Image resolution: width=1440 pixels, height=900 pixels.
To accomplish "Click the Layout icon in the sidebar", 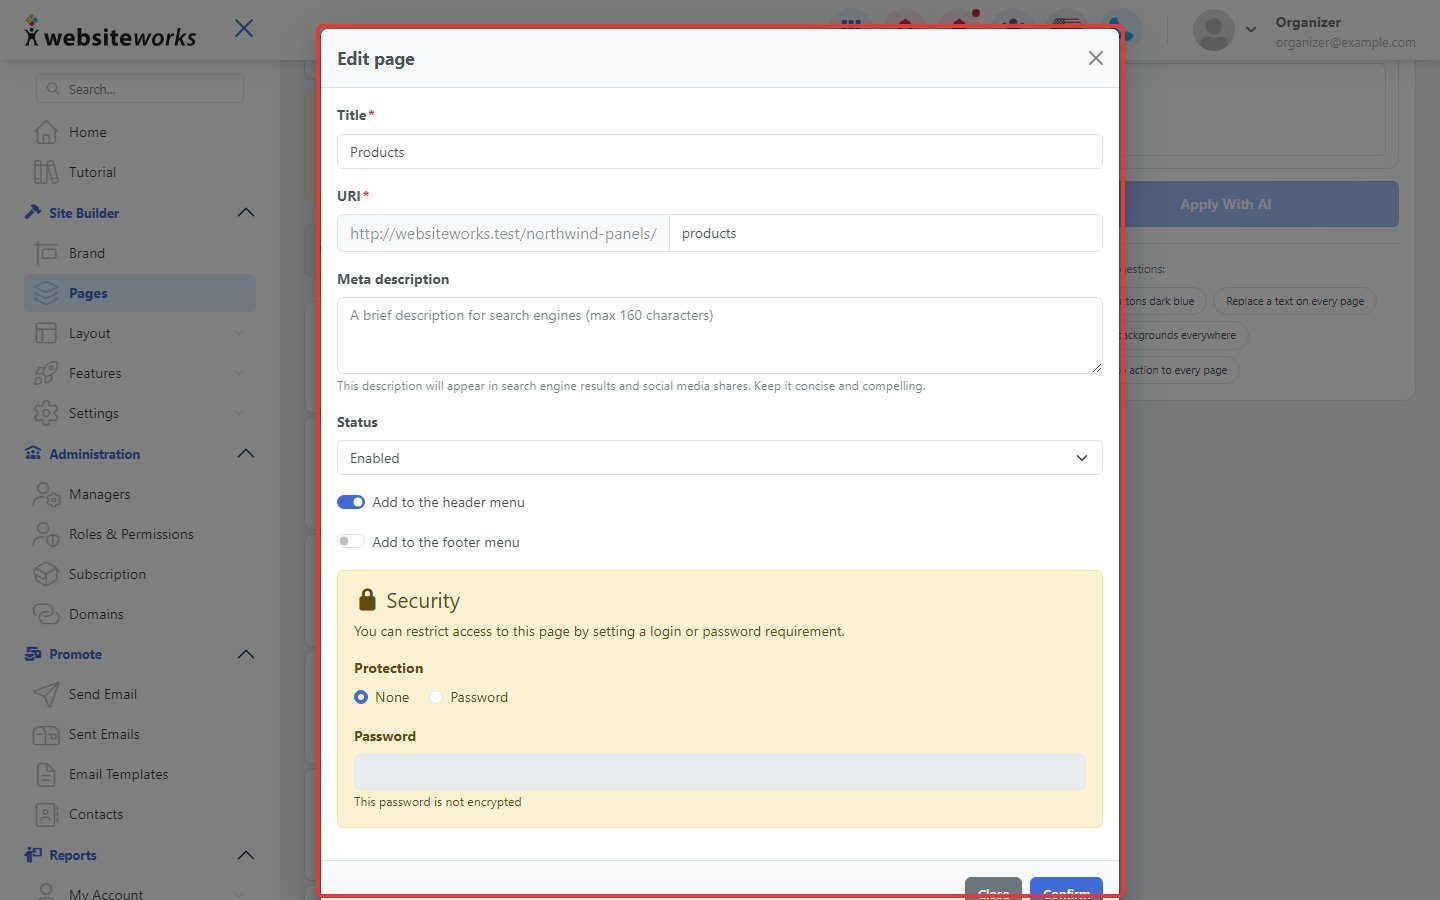I will pos(45,333).
